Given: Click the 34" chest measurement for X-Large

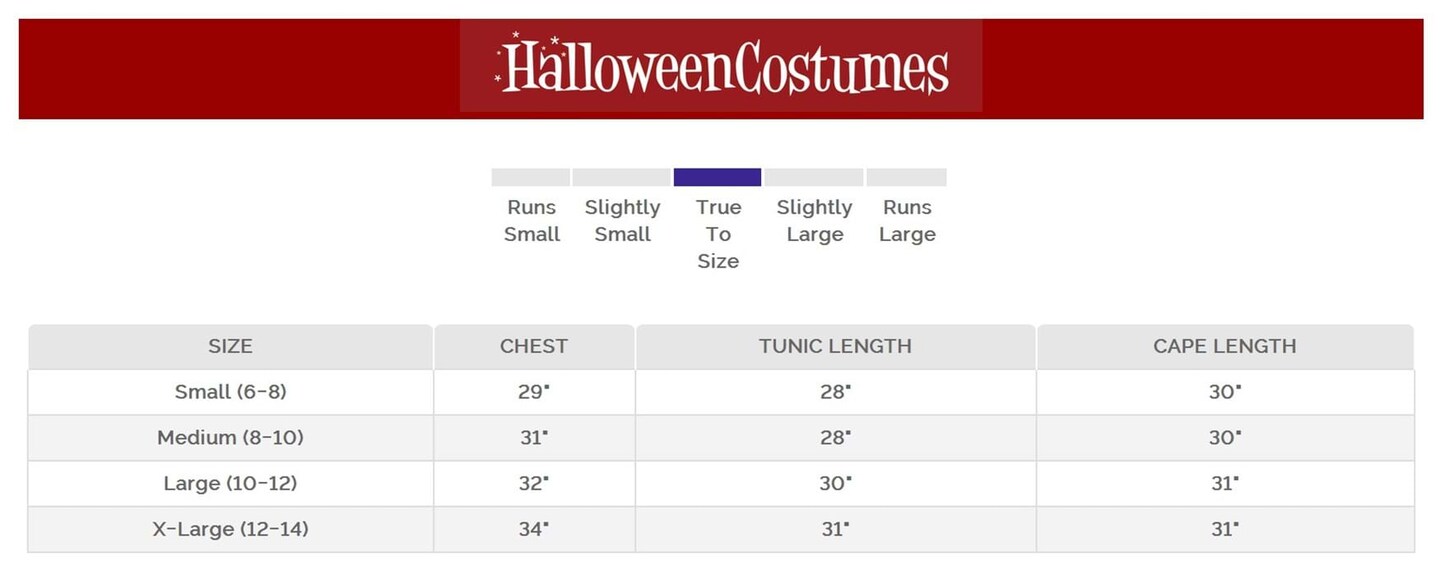Looking at the screenshot, I should click(533, 530).
